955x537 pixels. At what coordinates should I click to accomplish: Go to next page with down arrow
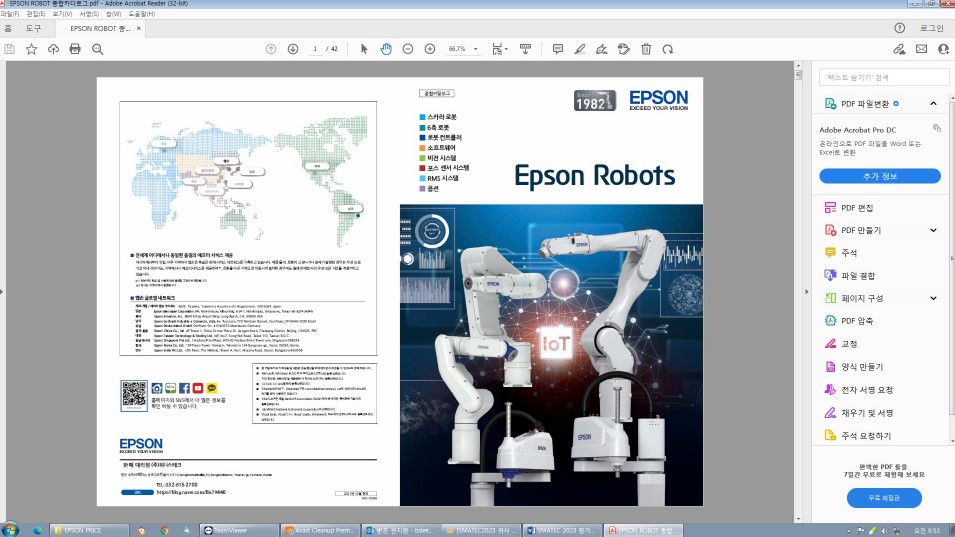293,49
